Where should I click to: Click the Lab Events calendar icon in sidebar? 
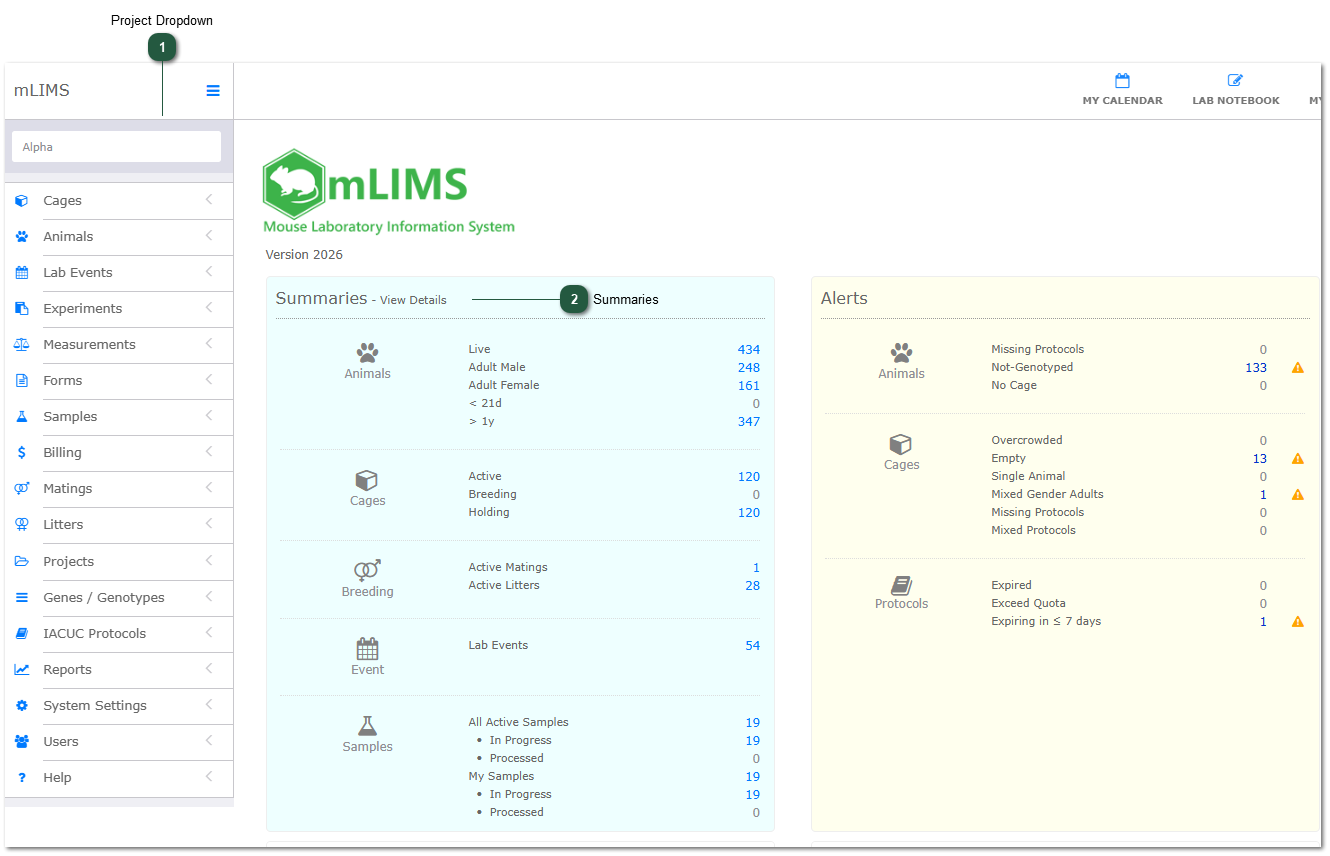point(22,273)
